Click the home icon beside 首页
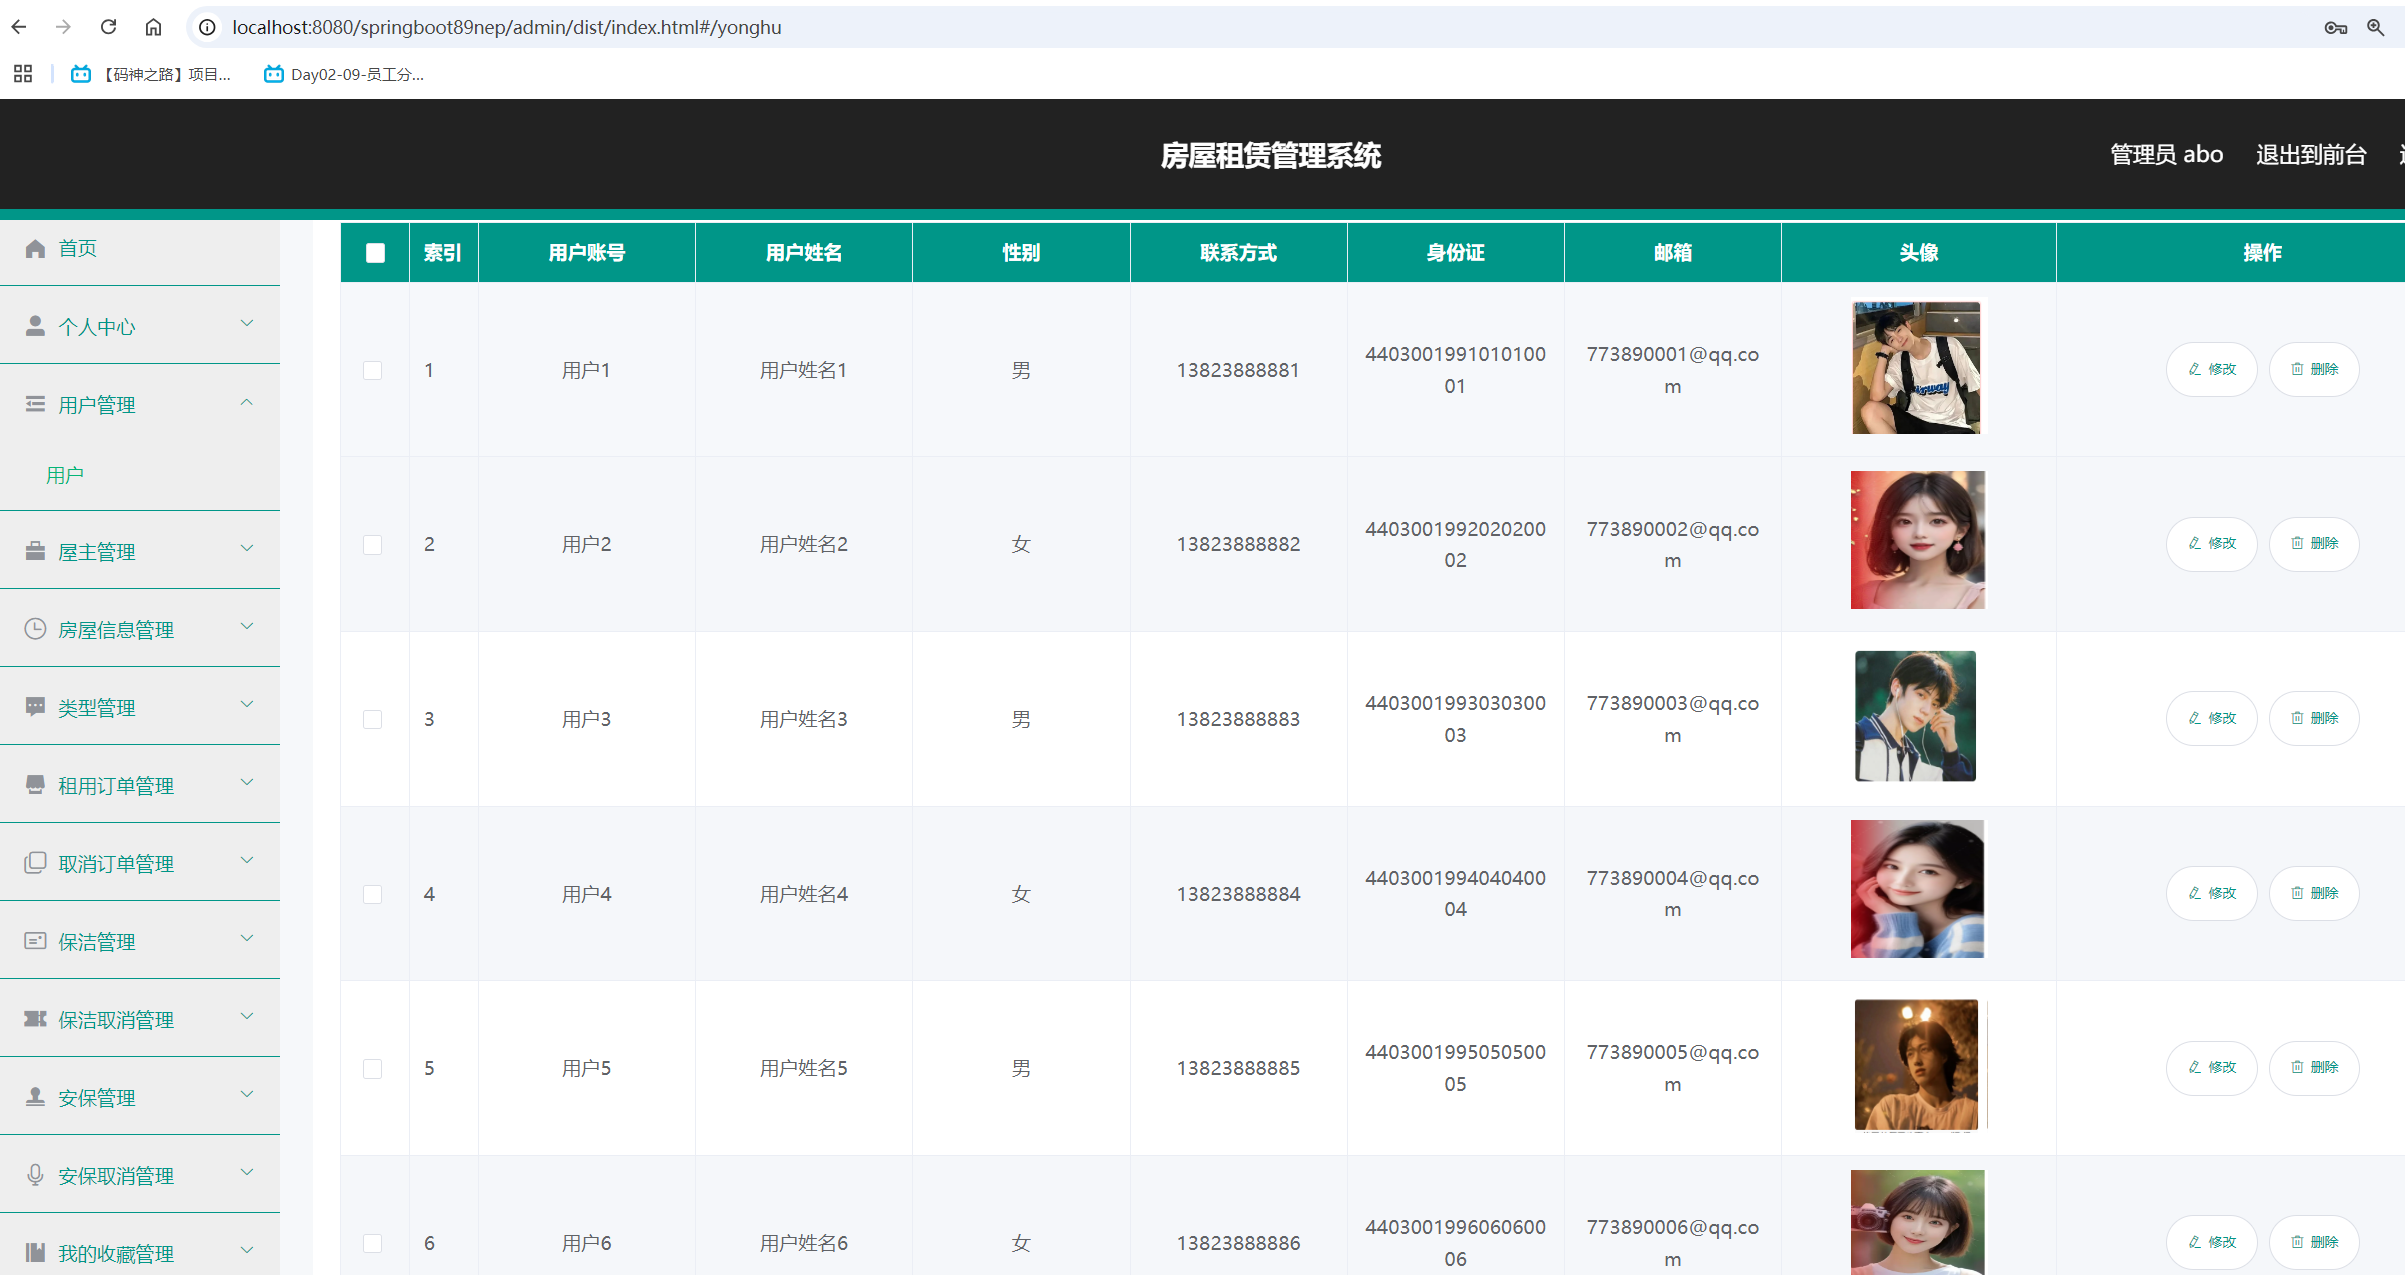This screenshot has width=2405, height=1275. click(35, 249)
